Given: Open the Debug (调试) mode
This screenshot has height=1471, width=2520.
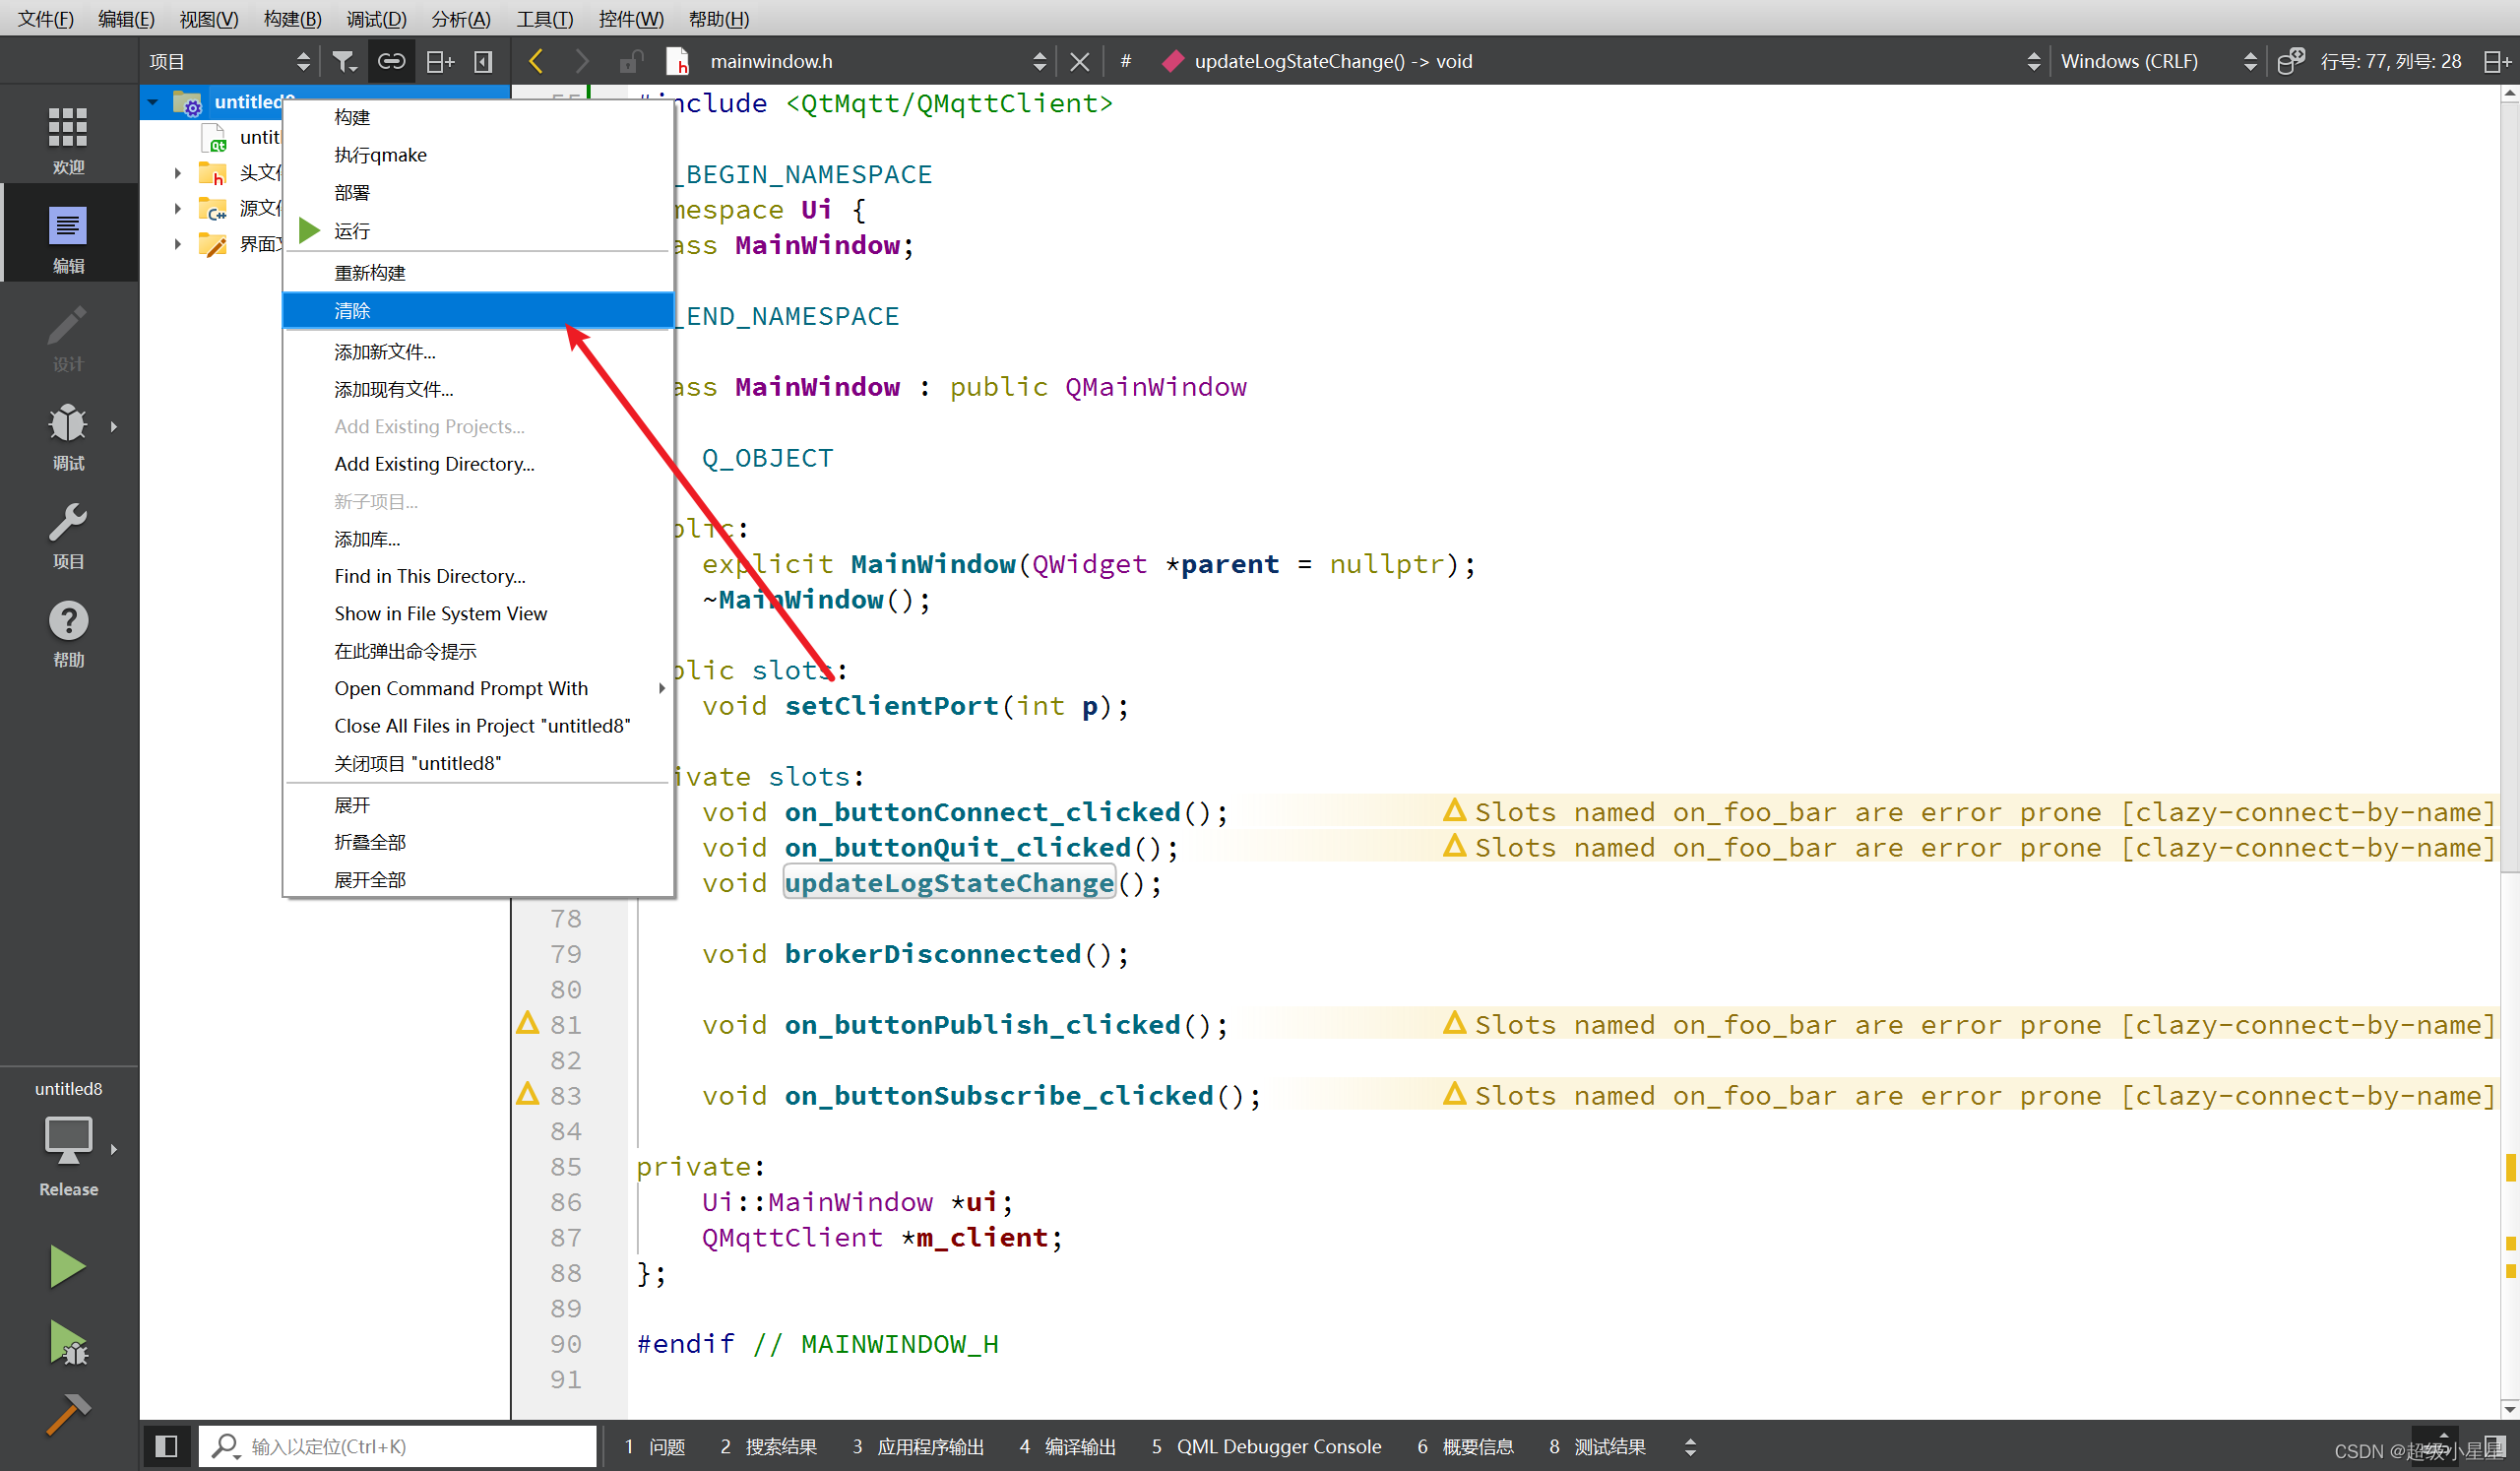Looking at the screenshot, I should (x=68, y=436).
